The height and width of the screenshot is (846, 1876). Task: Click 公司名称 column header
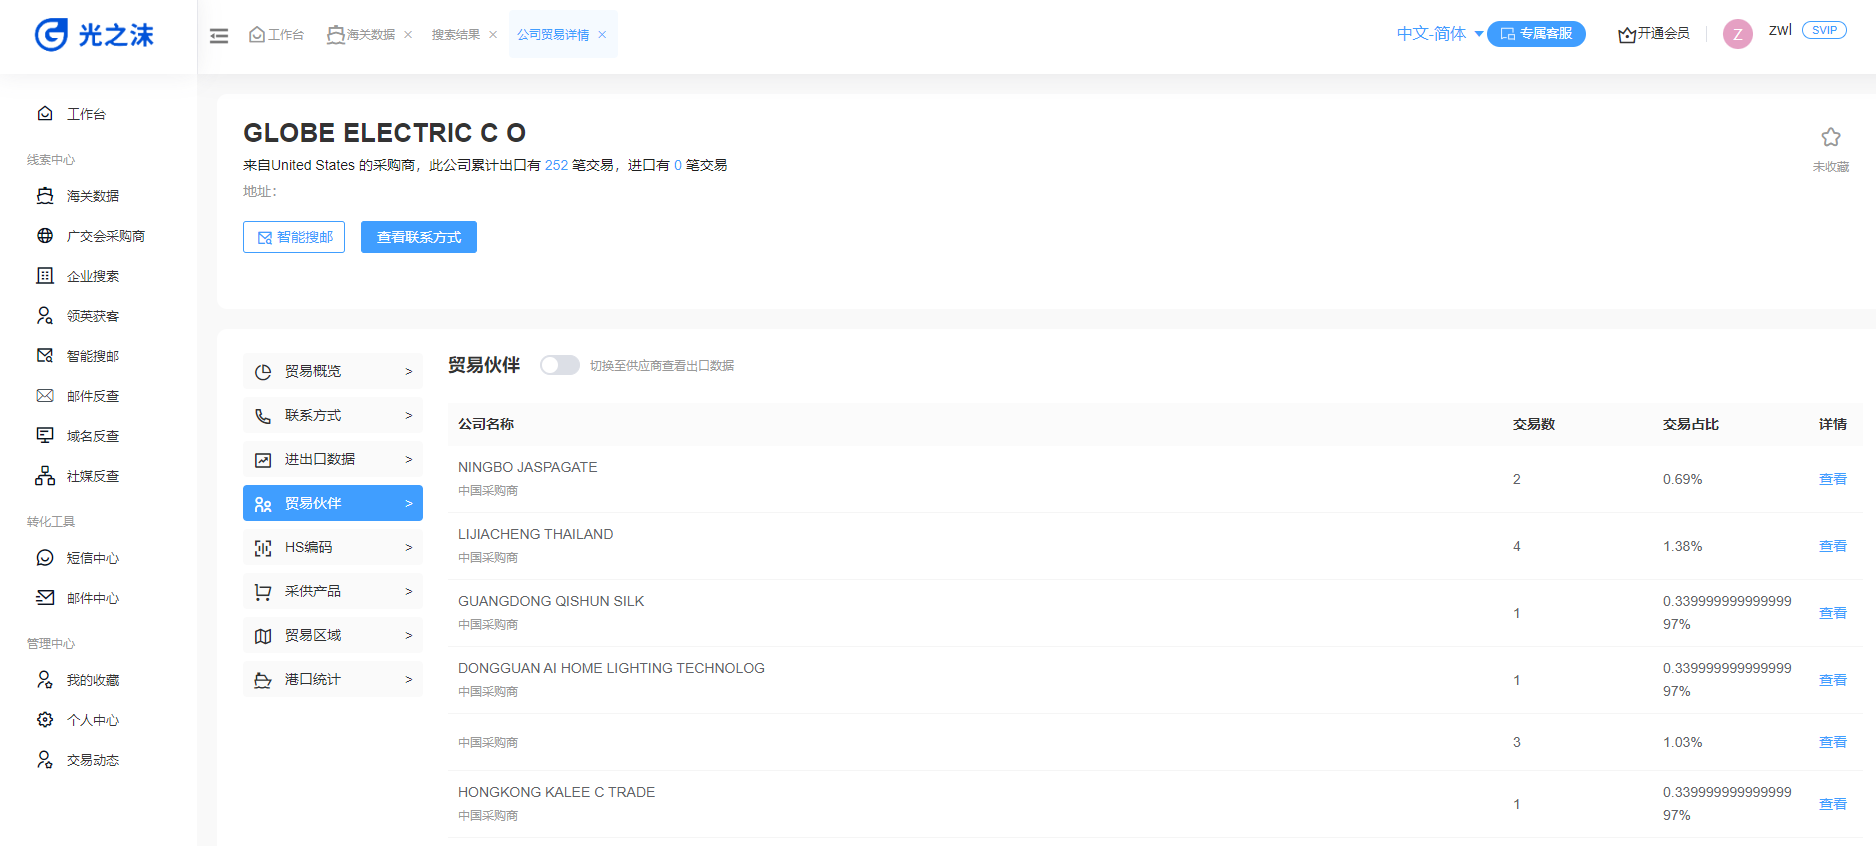[x=486, y=424]
